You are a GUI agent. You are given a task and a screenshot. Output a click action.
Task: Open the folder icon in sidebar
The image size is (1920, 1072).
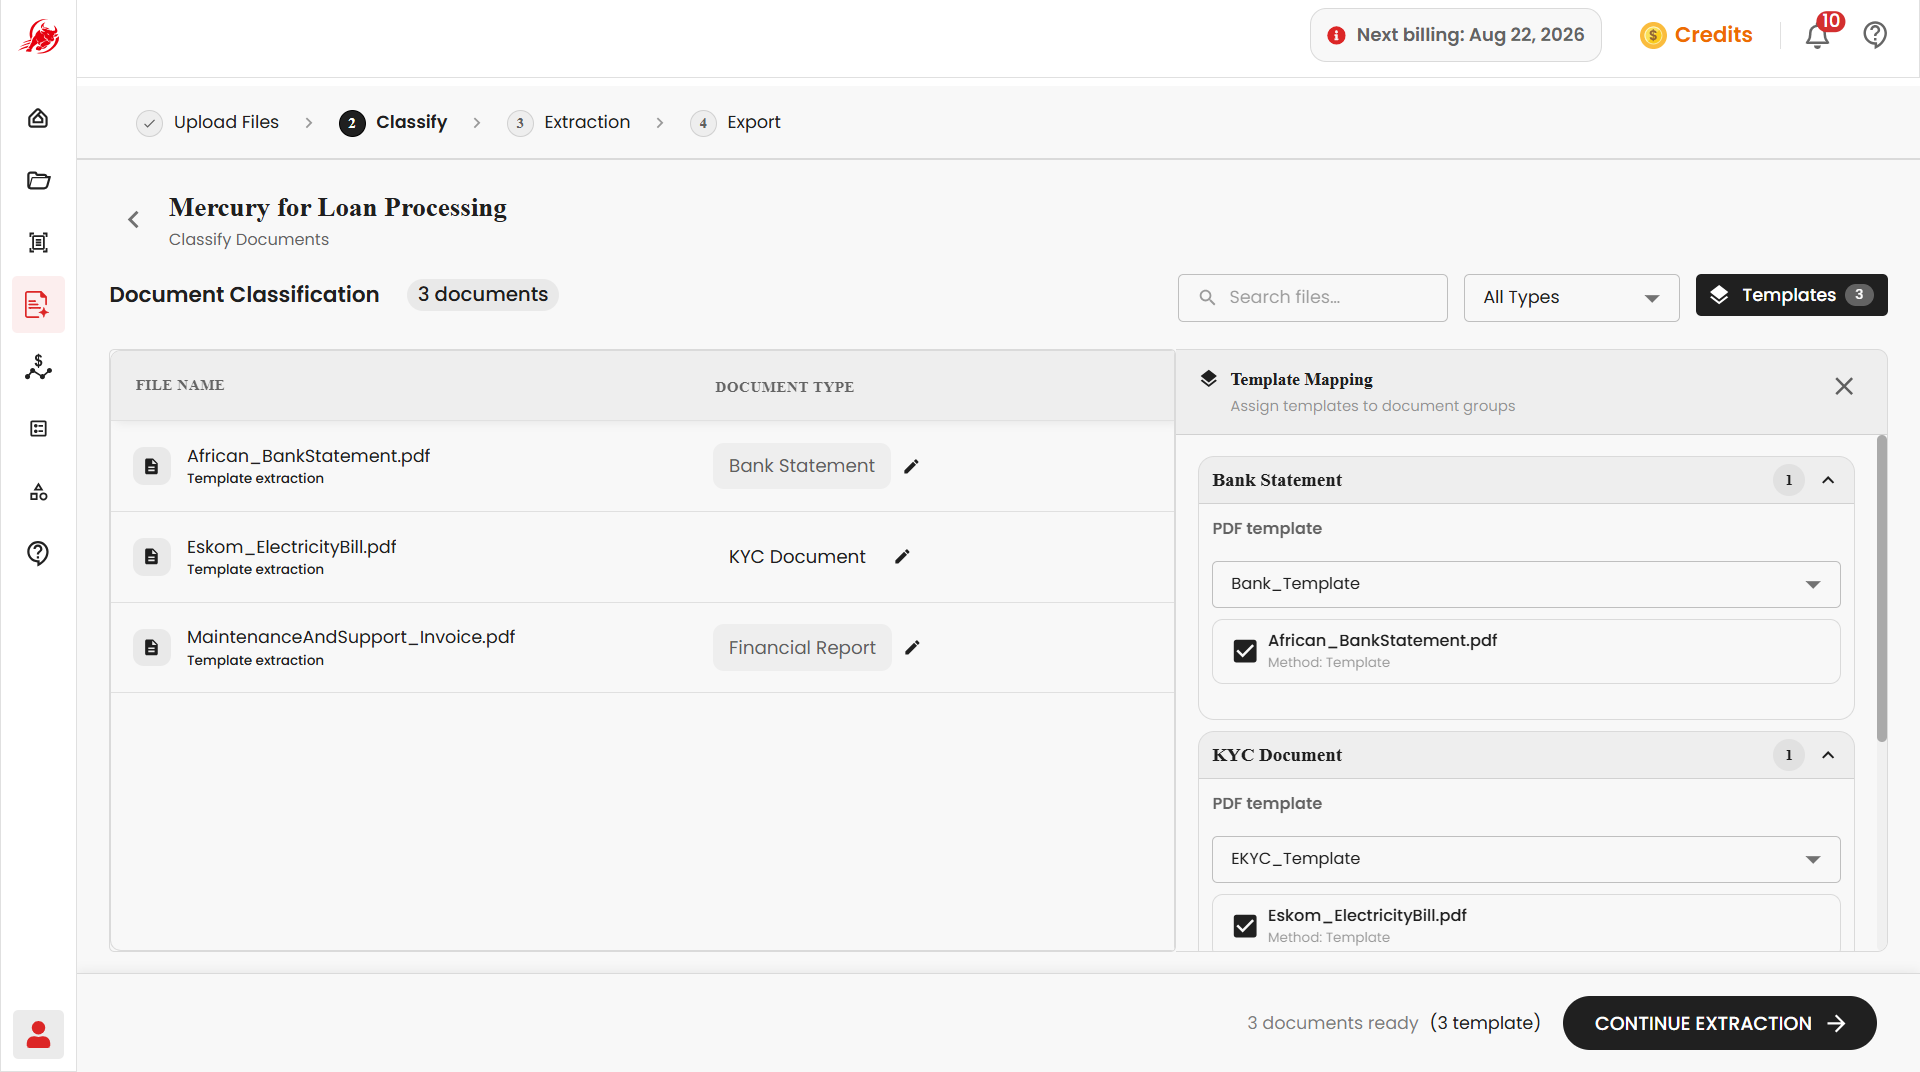[x=38, y=180]
